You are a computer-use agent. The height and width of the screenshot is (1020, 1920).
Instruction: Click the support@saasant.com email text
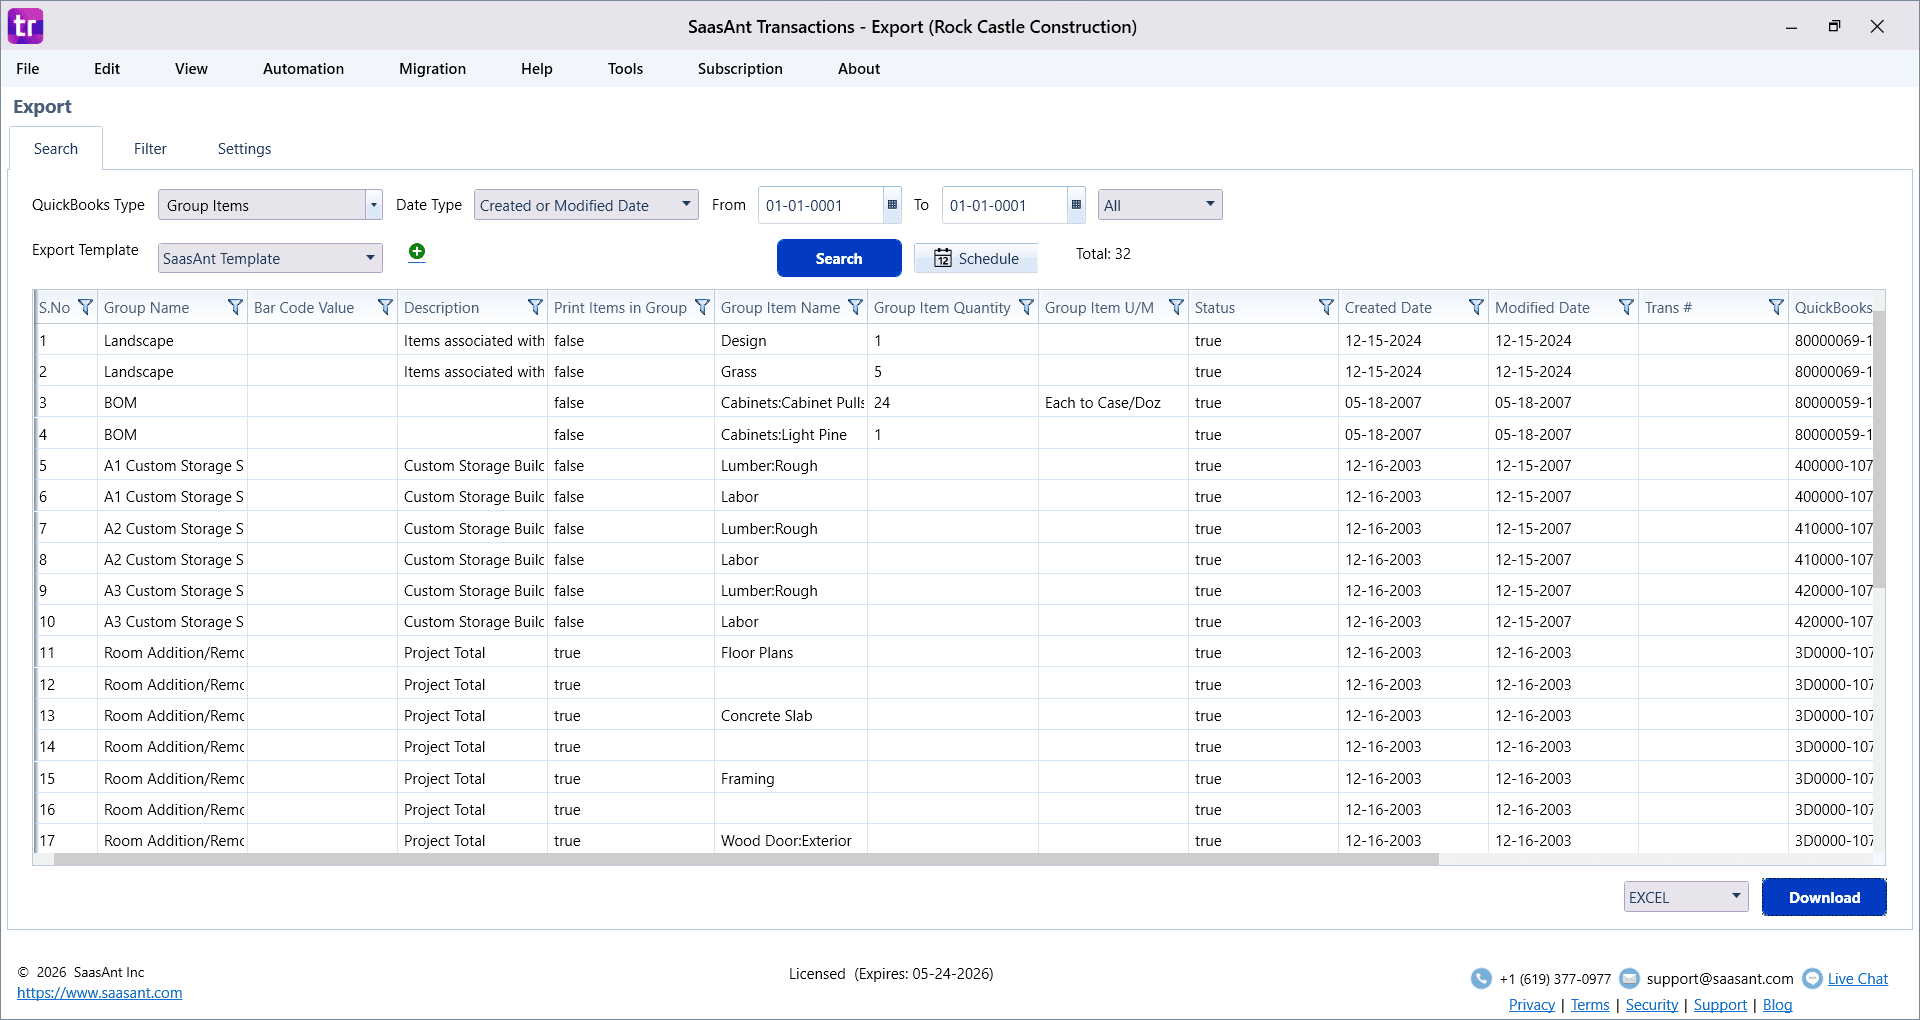point(1720,979)
